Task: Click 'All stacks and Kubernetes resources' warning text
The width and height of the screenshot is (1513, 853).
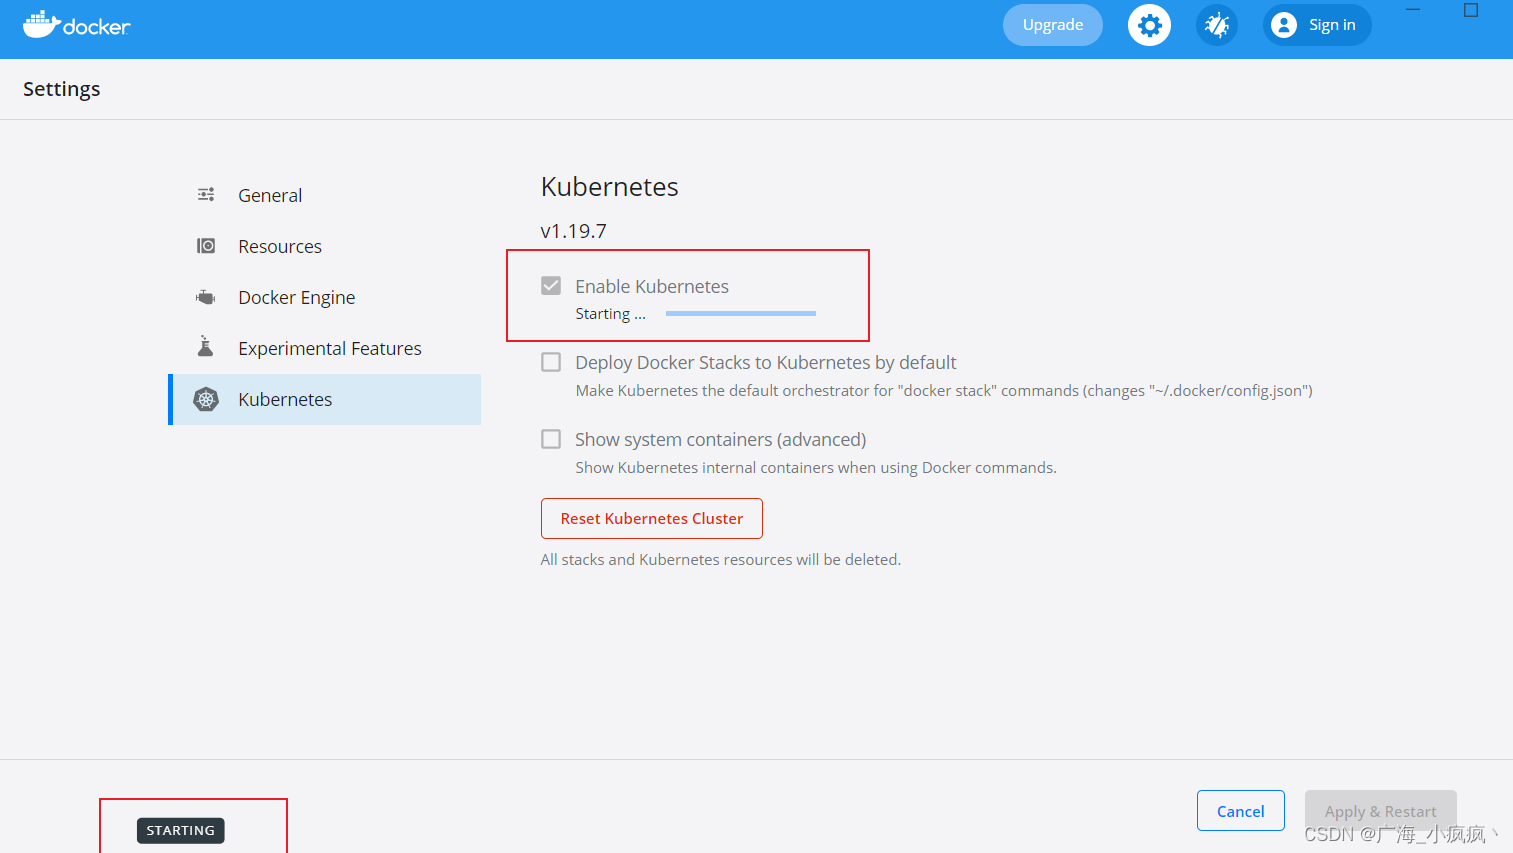Action: pyautogui.click(x=721, y=559)
